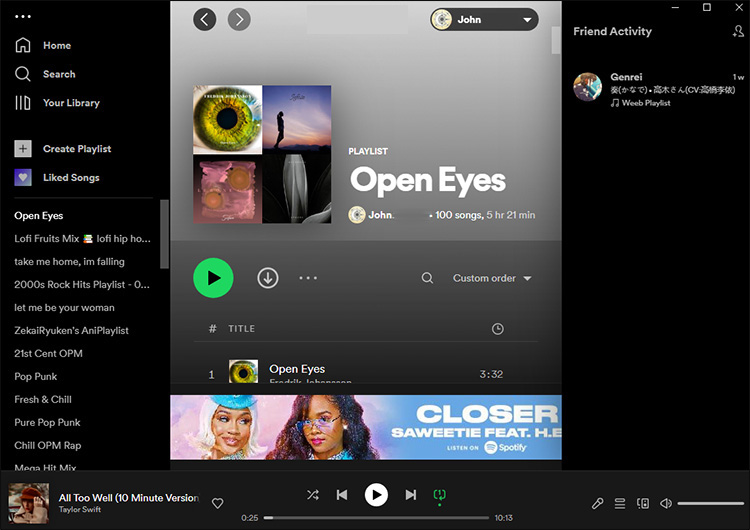Click Taylor Swift artist name in player
Screen dimensions: 750x530
point(80,509)
